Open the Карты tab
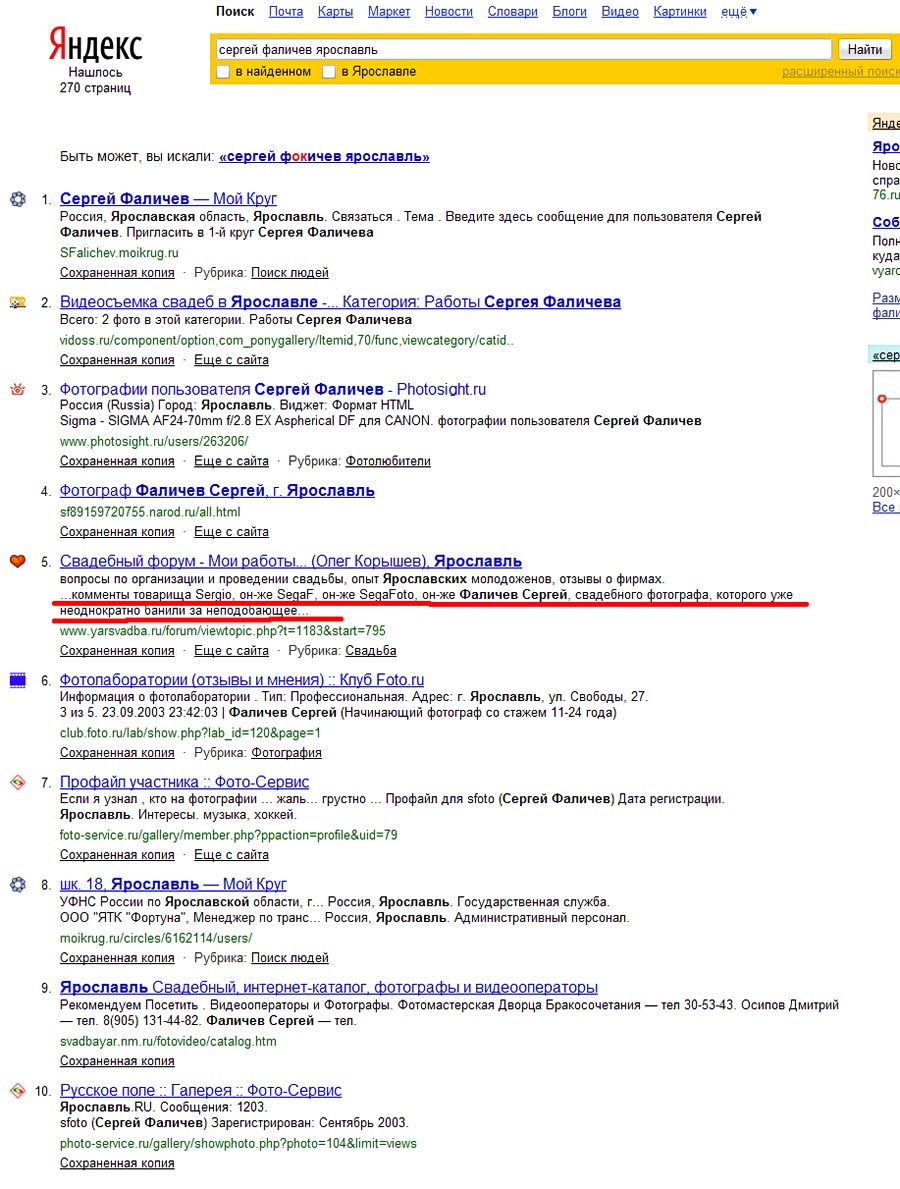The image size is (900, 1189). point(335,11)
